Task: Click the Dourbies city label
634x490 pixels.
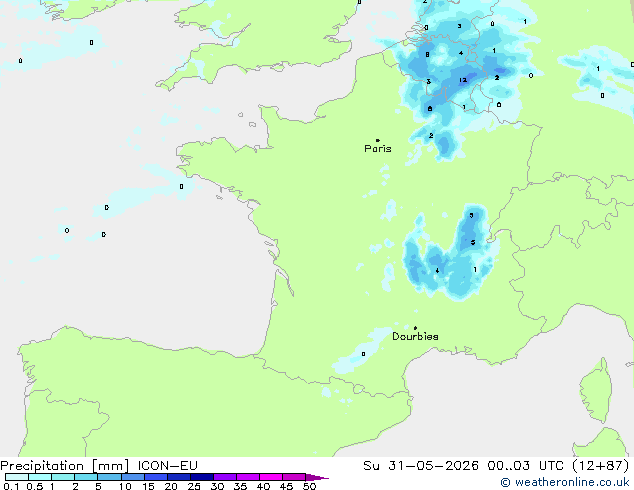Action: 415,336
